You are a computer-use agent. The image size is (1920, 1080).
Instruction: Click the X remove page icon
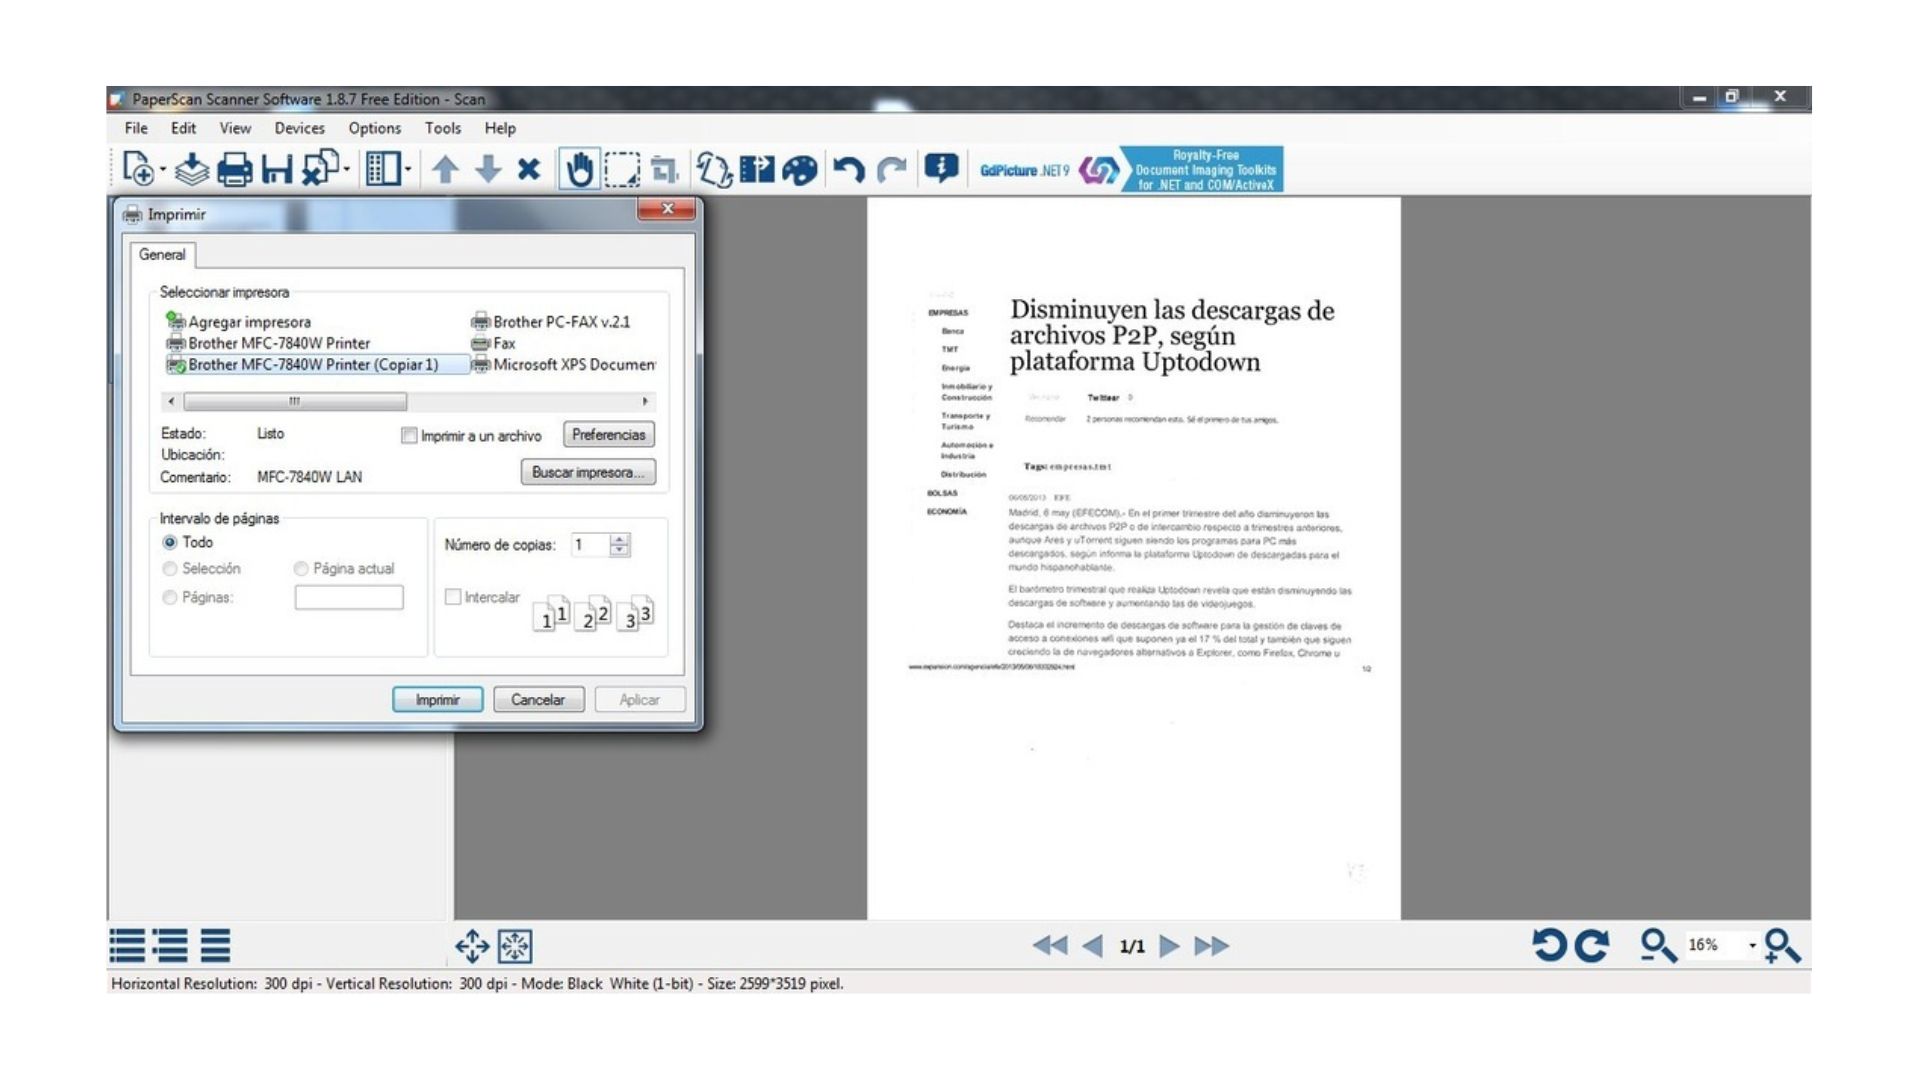529,169
